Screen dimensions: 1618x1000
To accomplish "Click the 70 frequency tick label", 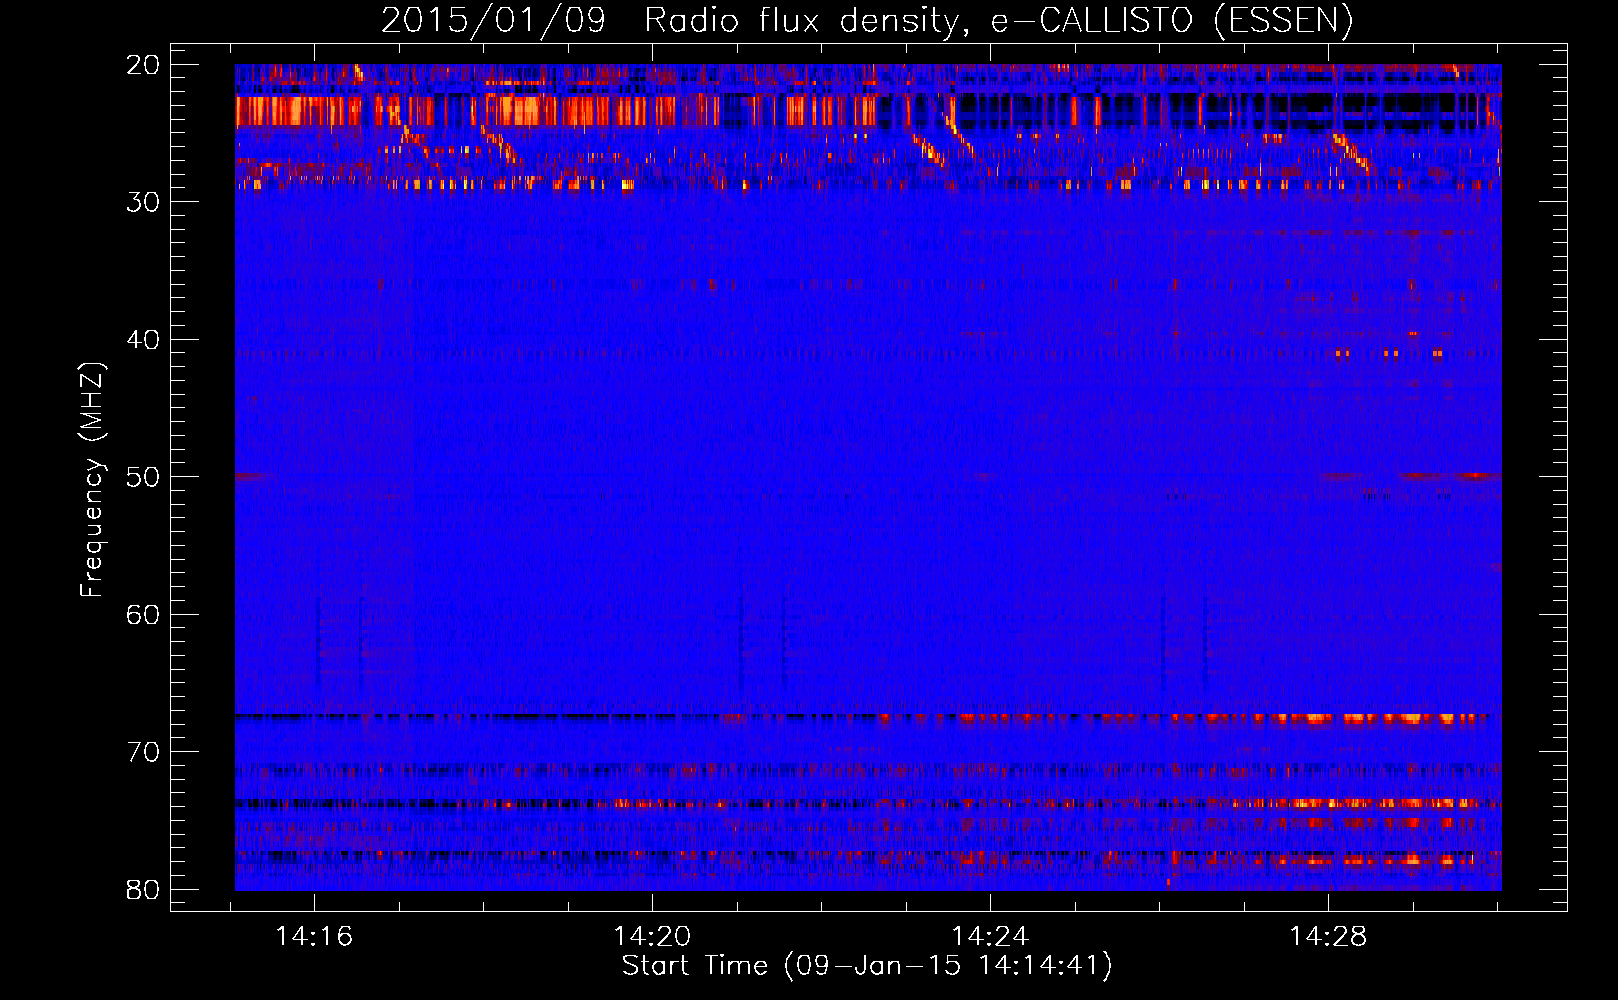I will coord(143,752).
